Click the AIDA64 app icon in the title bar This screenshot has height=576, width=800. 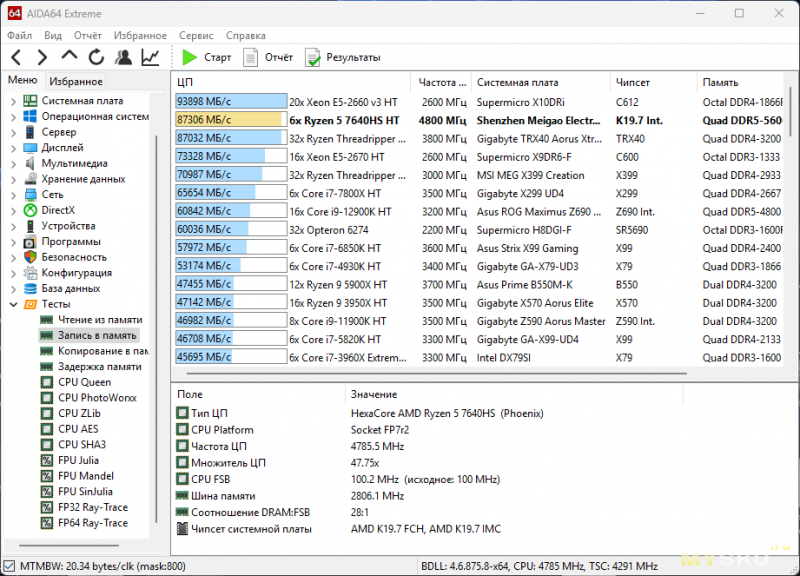click(x=14, y=13)
